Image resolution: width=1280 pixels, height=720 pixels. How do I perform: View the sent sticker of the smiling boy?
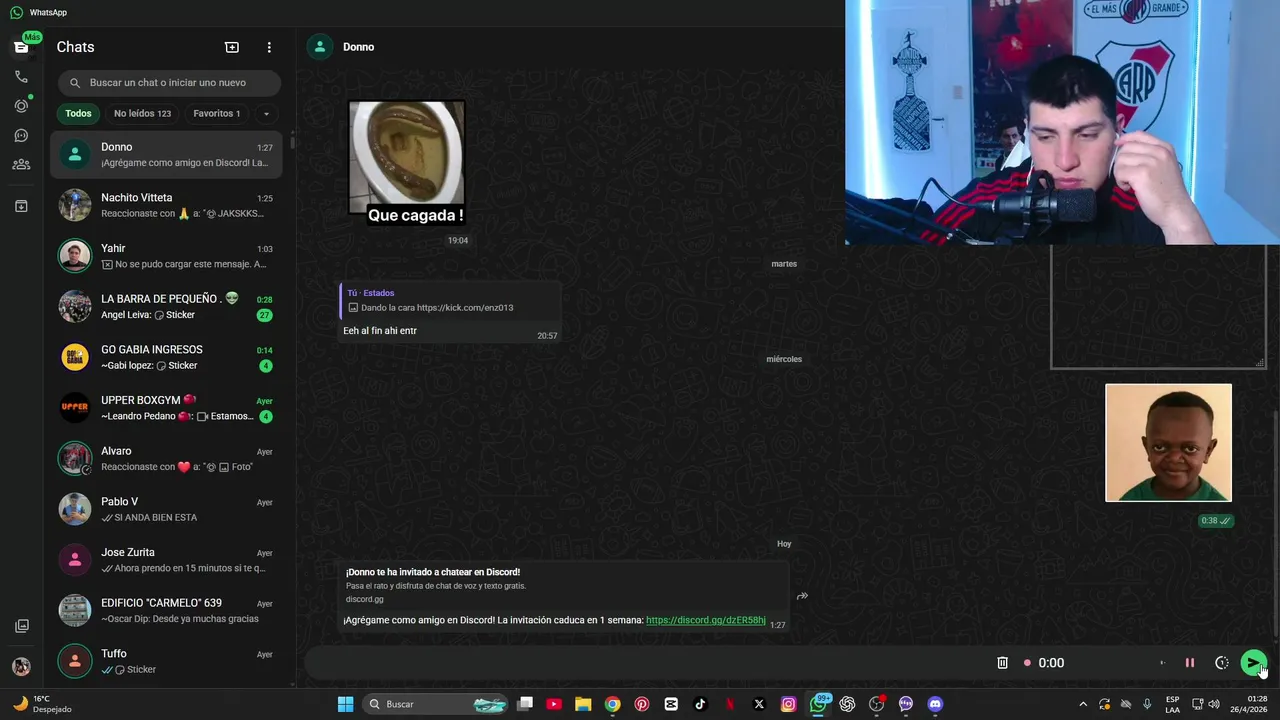click(1168, 443)
